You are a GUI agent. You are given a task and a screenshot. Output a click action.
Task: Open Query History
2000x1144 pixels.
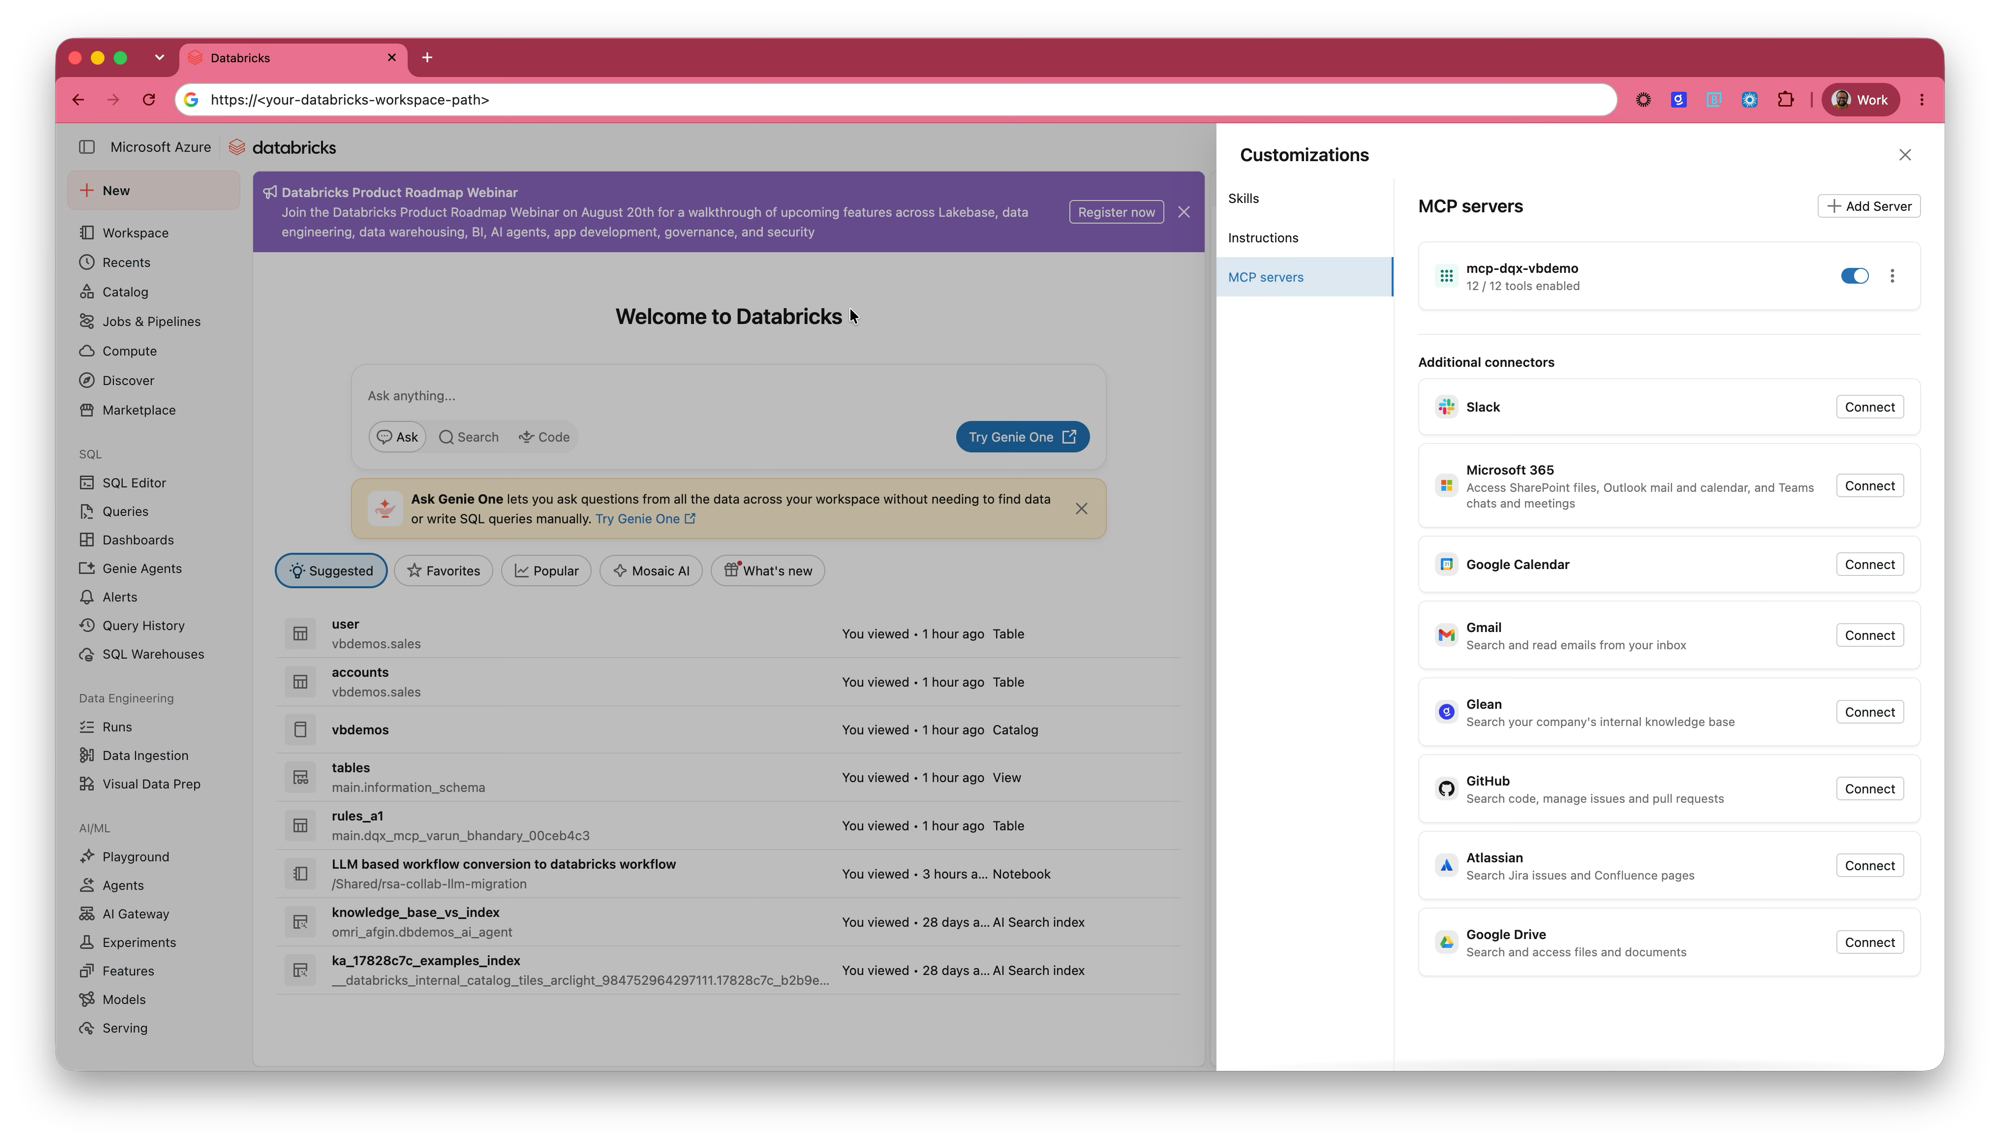point(143,626)
